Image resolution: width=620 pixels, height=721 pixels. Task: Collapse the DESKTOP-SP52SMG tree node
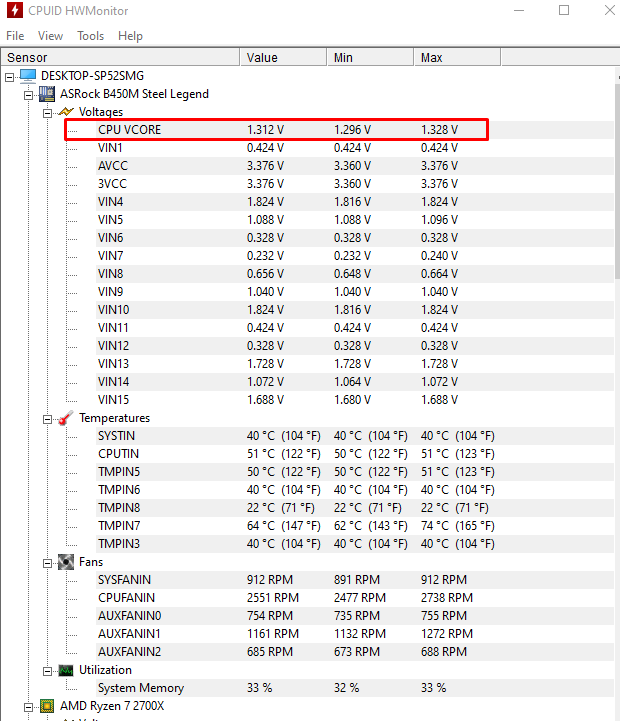(9, 78)
